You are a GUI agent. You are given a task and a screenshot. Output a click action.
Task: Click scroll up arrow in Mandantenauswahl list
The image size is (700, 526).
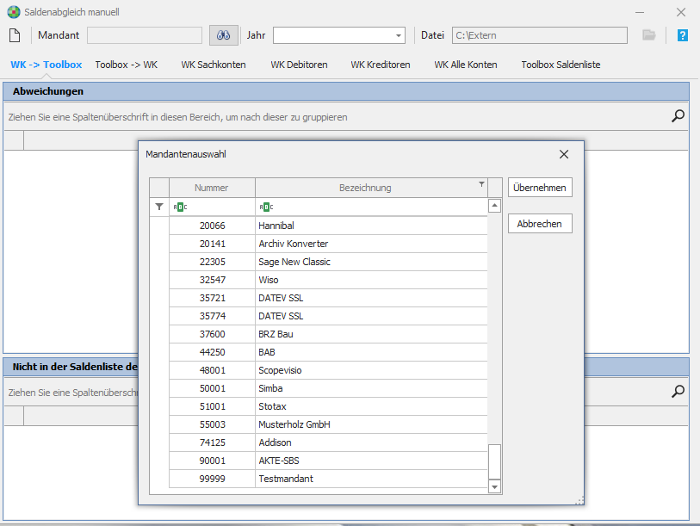tap(494, 206)
